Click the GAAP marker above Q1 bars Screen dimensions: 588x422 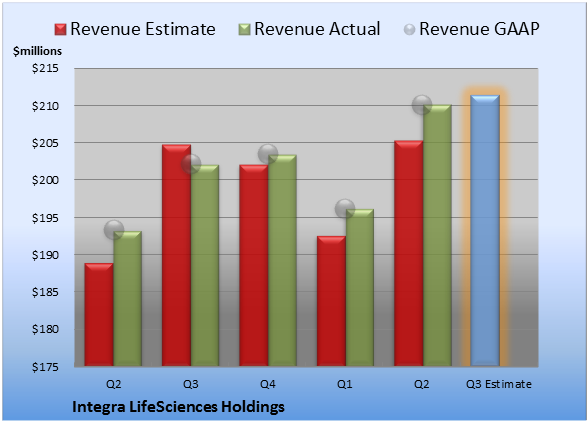point(345,208)
